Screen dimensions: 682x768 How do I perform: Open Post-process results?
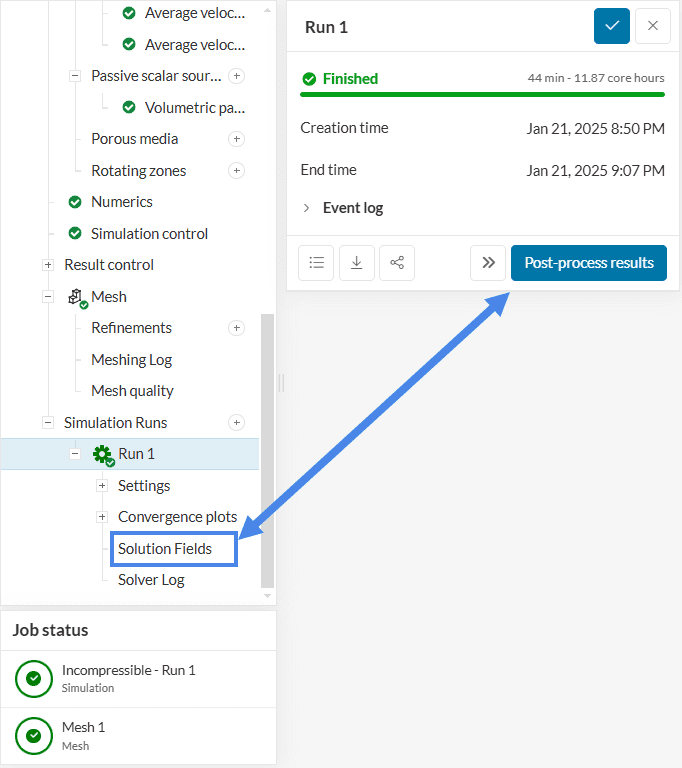pos(589,263)
